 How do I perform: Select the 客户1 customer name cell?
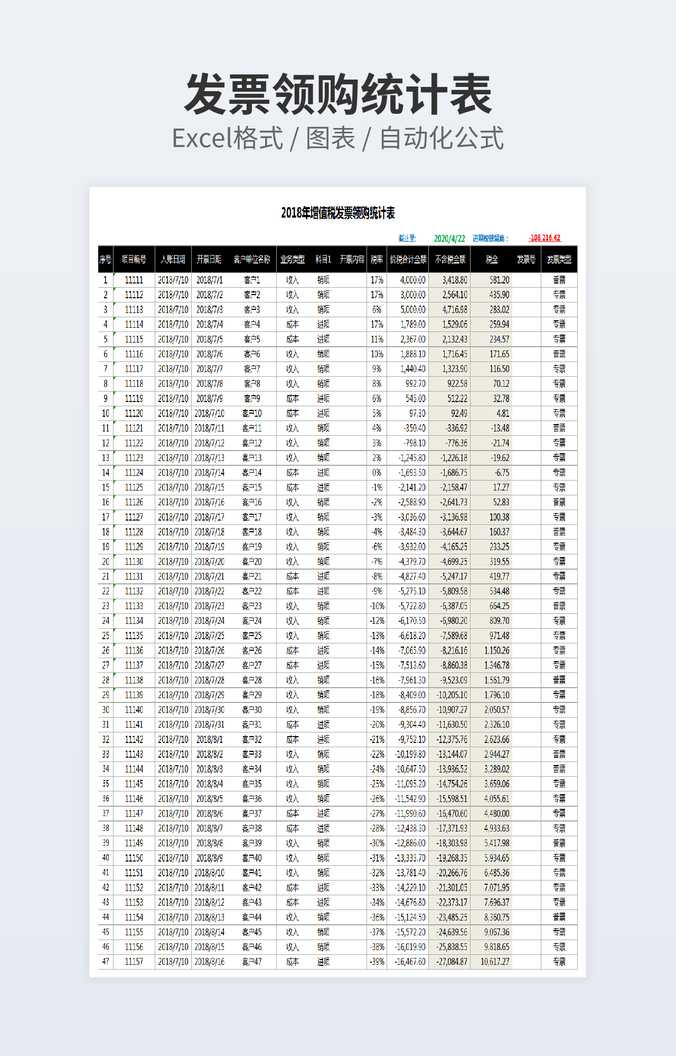(x=251, y=280)
